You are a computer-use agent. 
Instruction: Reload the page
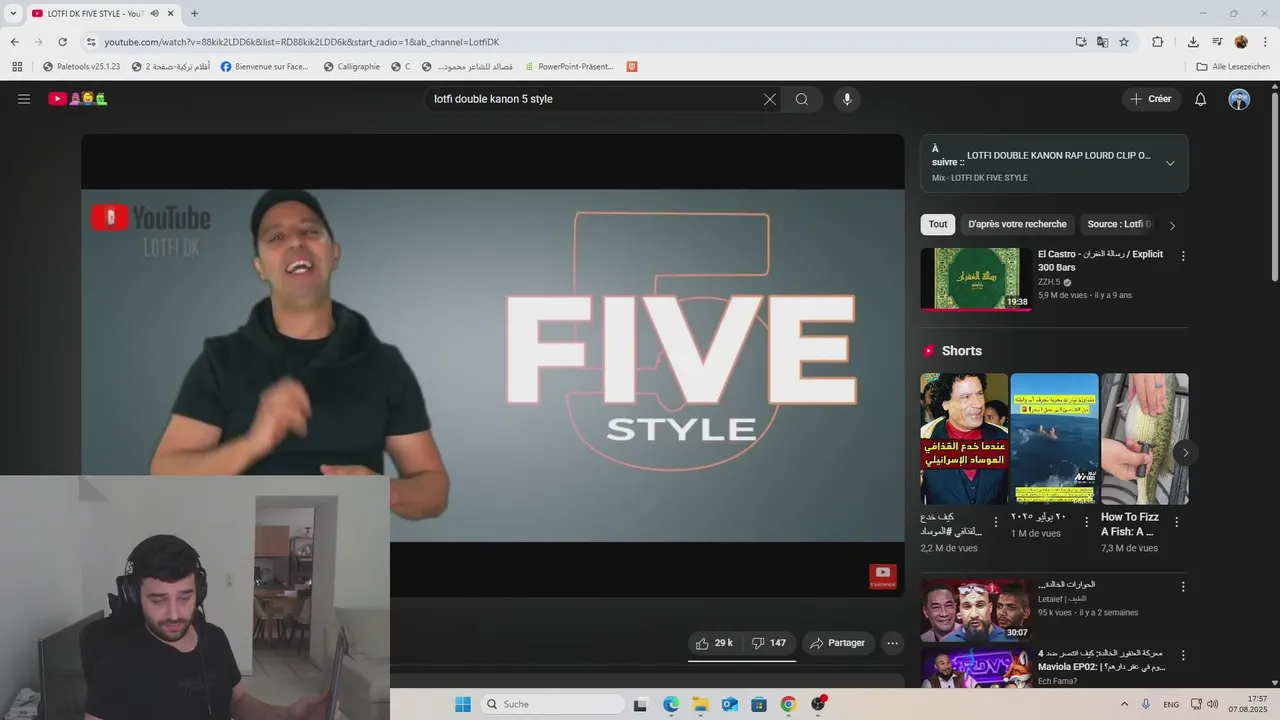point(62,42)
